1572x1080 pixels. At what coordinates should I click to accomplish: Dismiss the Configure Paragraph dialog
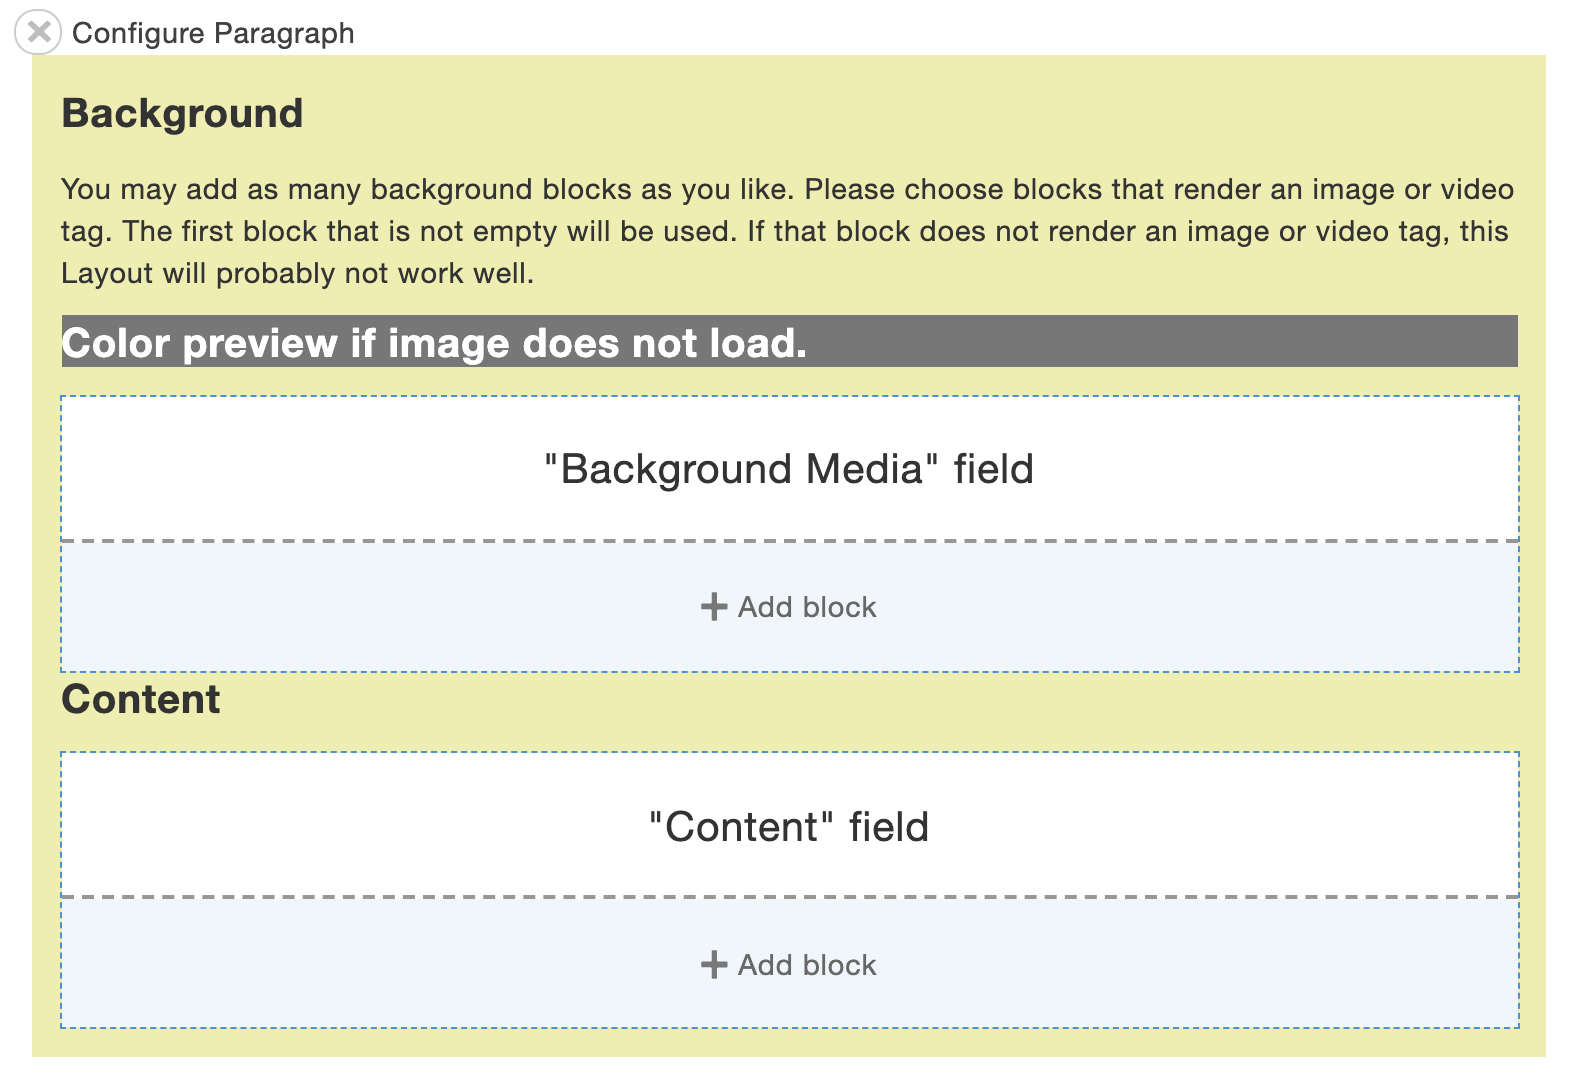[38, 31]
